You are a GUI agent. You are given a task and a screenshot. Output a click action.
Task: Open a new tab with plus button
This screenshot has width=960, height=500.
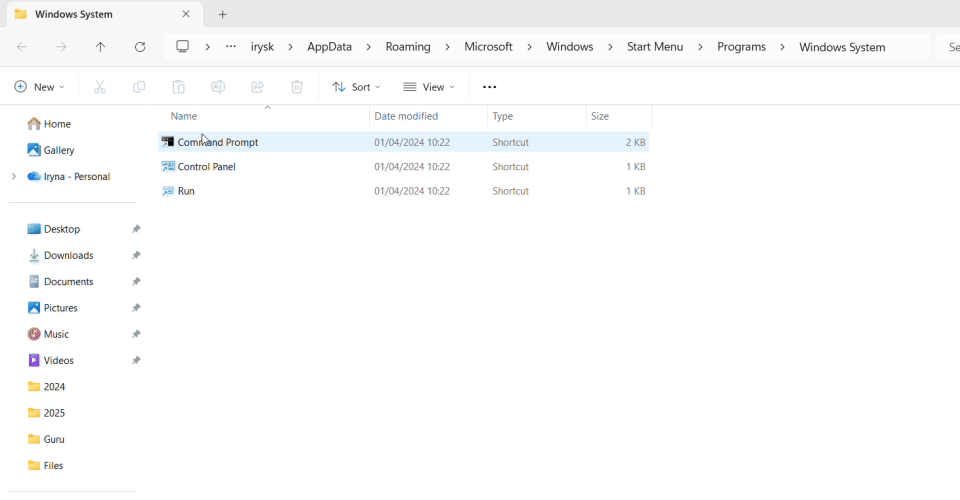(x=223, y=14)
